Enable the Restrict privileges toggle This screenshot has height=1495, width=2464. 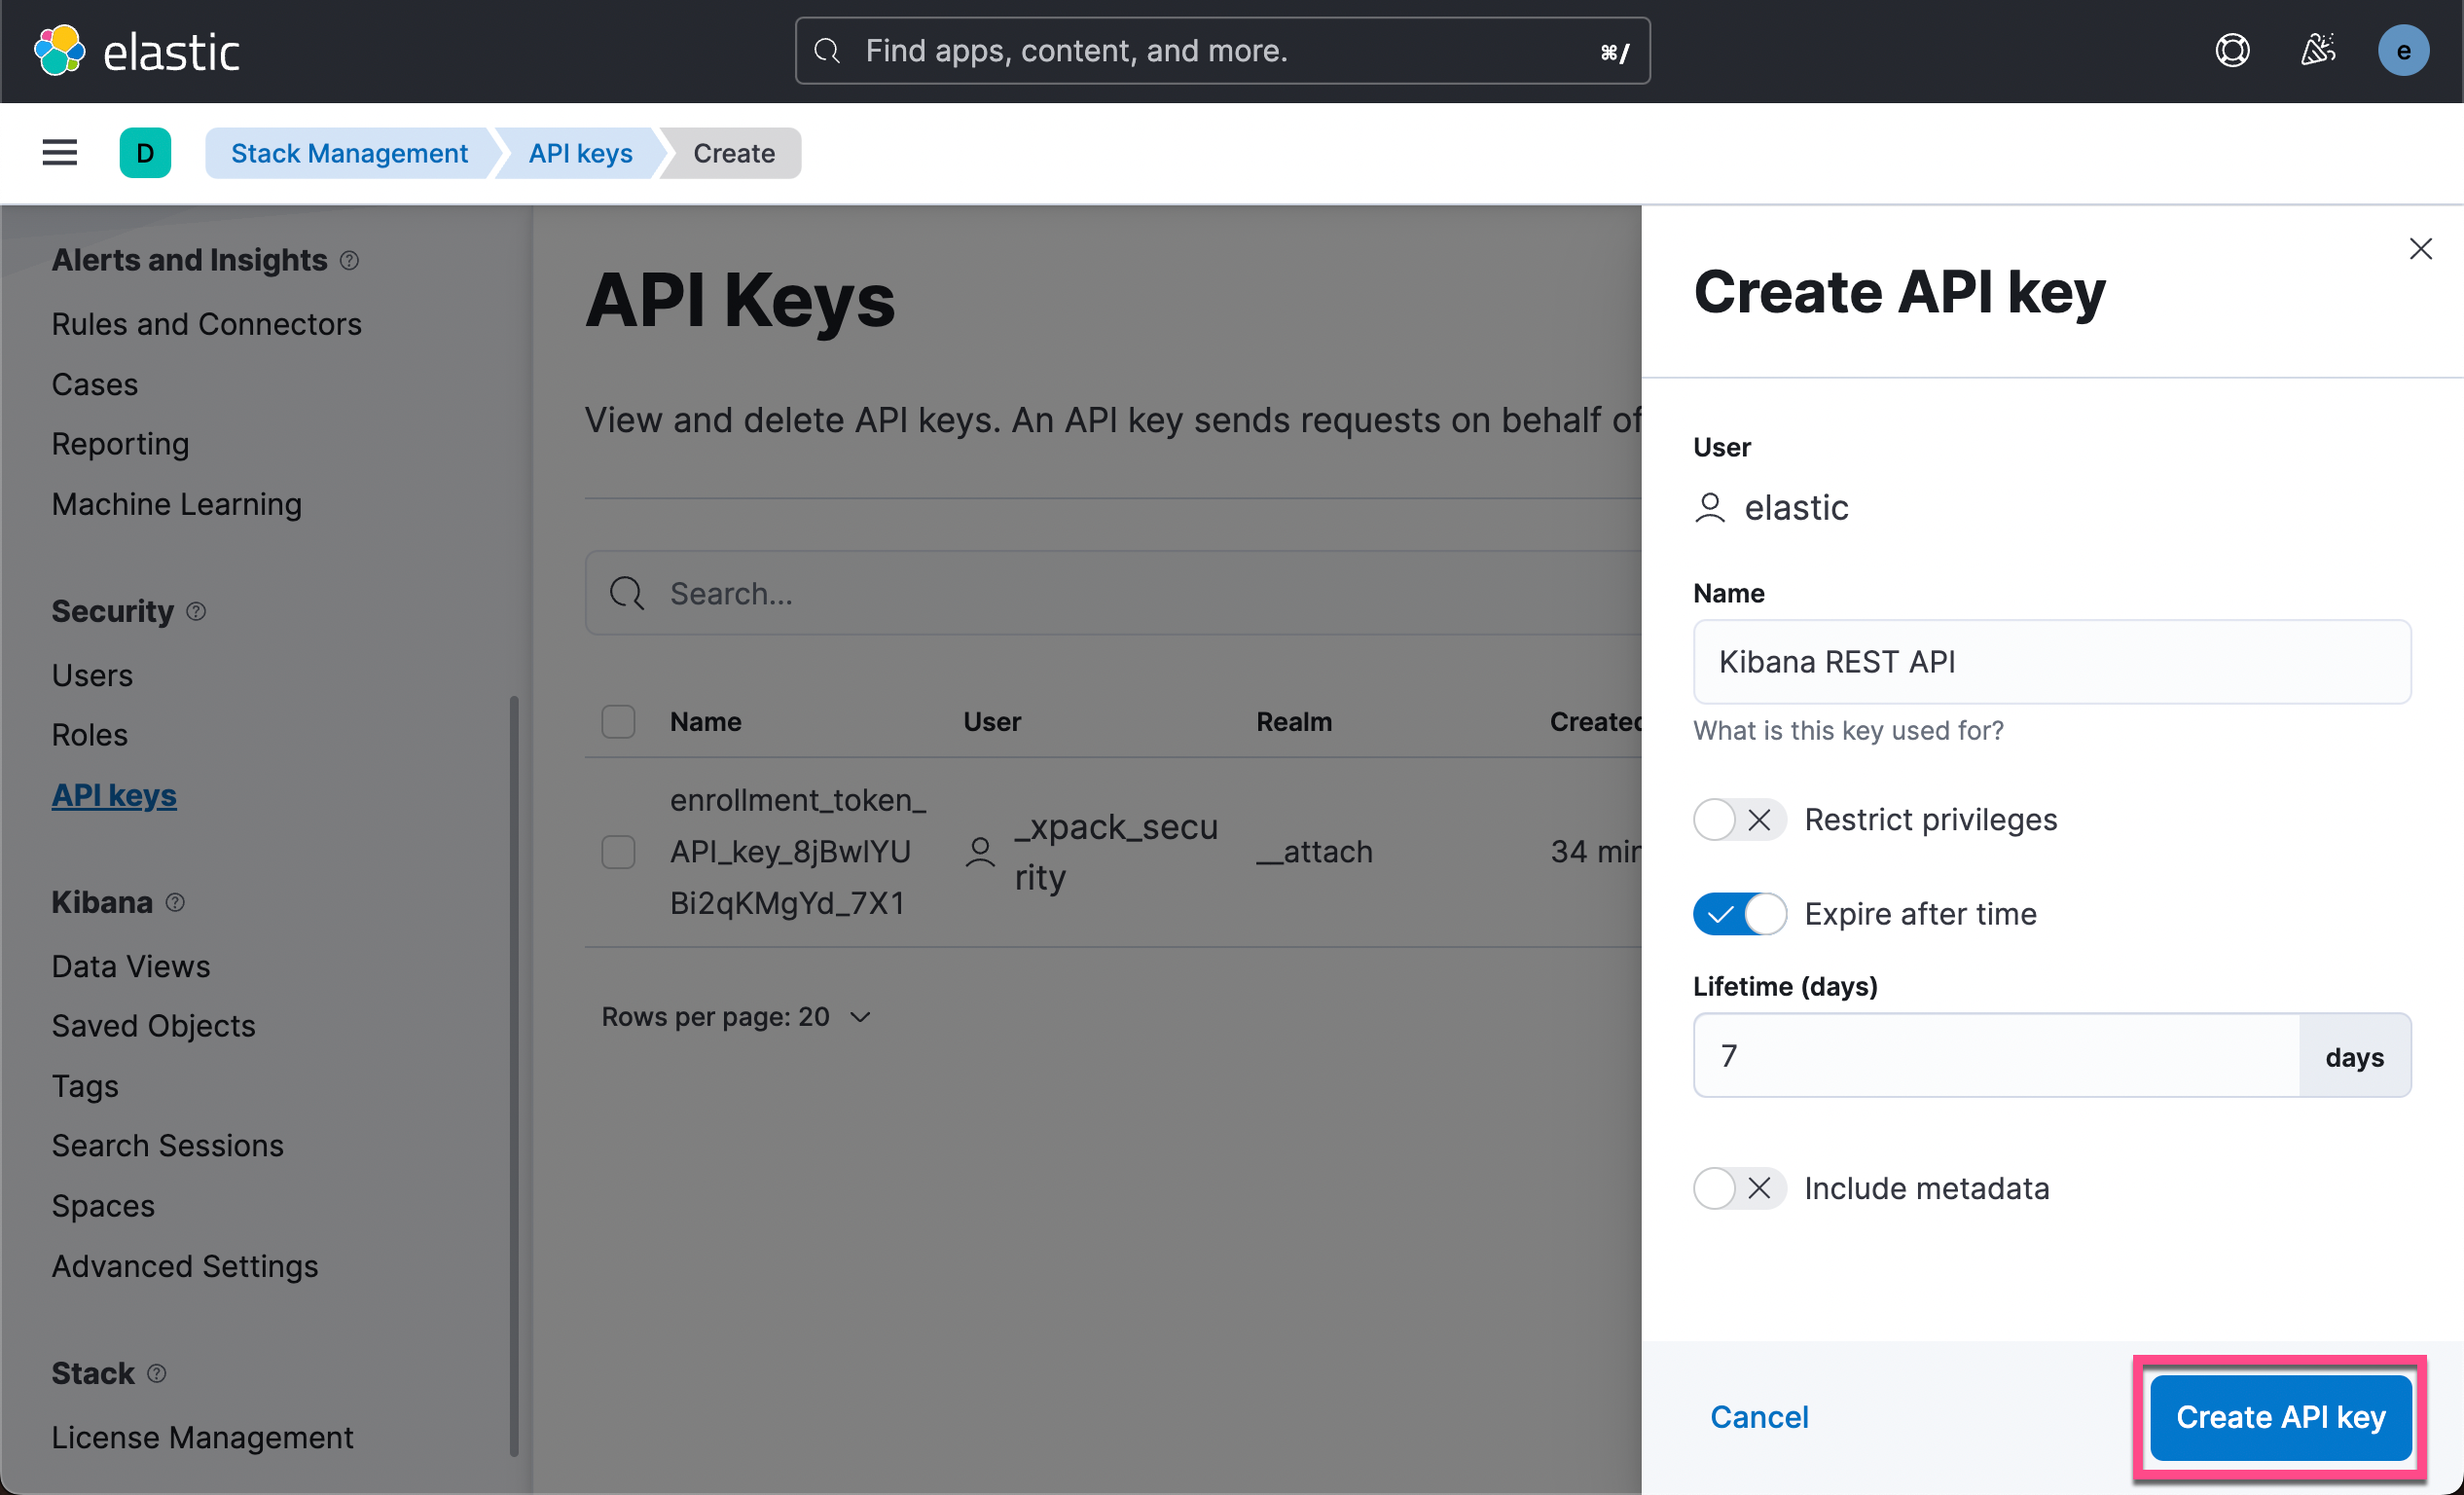1739,819
